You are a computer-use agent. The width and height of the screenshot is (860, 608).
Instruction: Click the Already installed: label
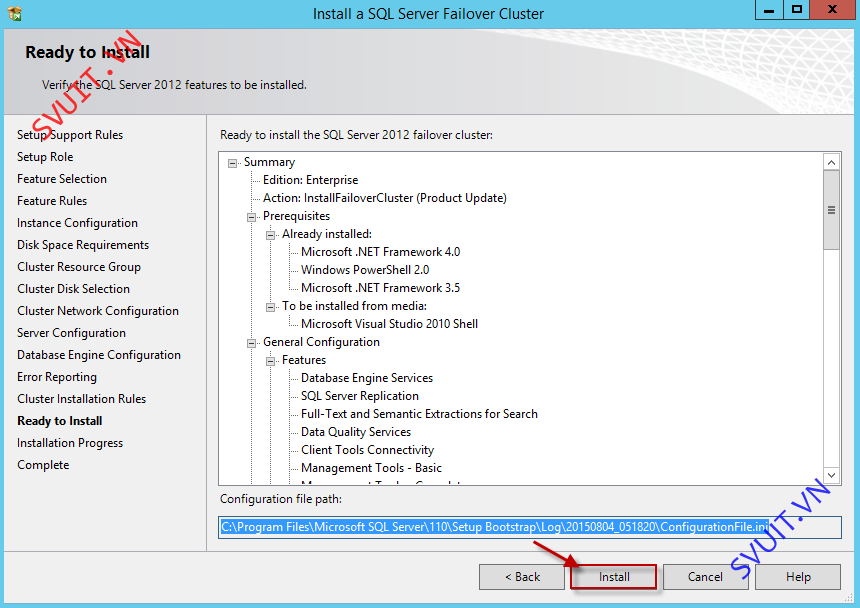coord(327,234)
